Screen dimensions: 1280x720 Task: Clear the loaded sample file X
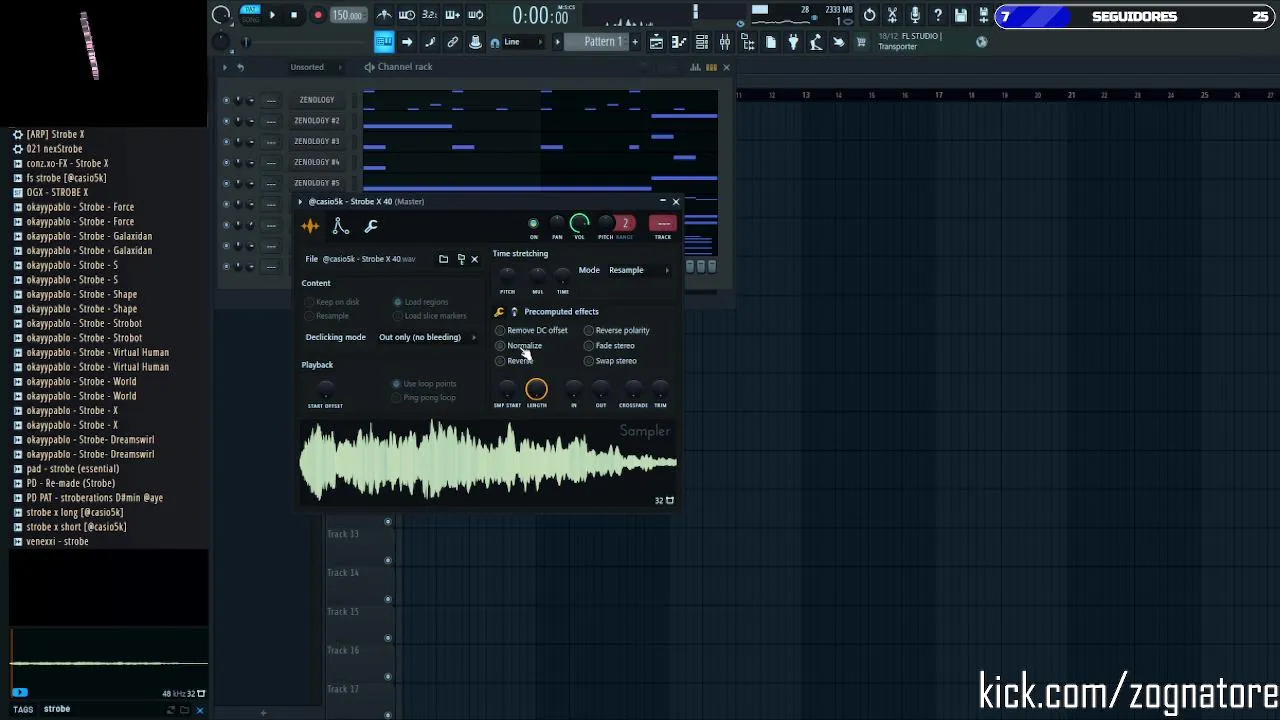474,259
